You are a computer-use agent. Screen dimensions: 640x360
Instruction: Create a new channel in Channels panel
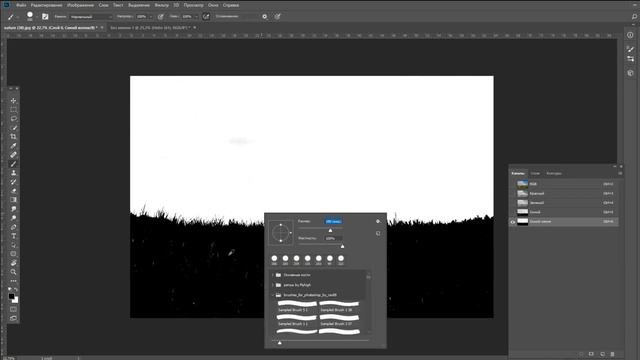coord(602,354)
